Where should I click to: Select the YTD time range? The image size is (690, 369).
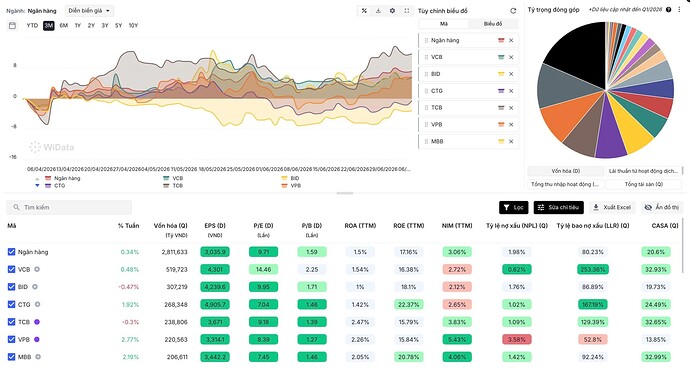click(x=32, y=26)
